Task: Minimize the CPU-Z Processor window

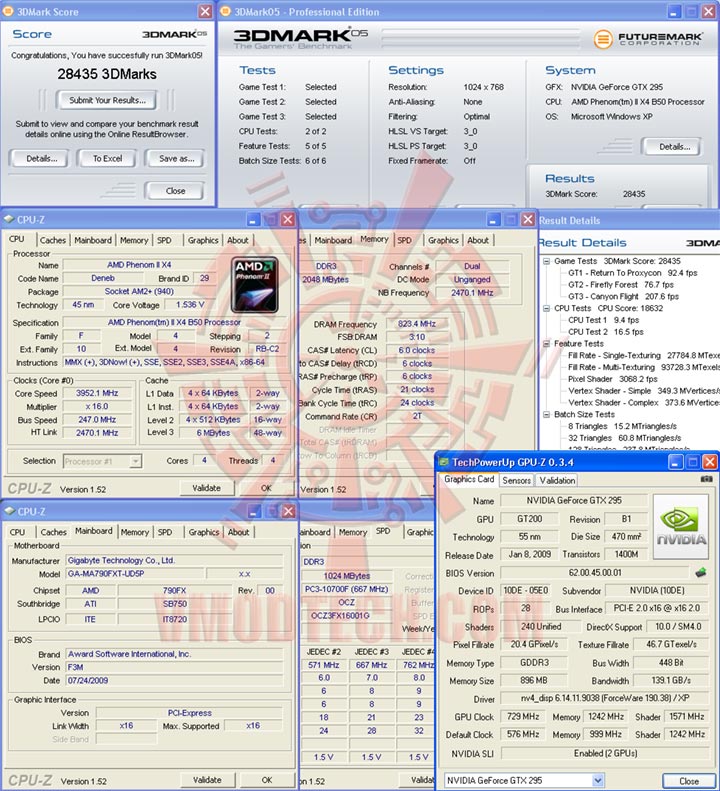Action: click(253, 219)
